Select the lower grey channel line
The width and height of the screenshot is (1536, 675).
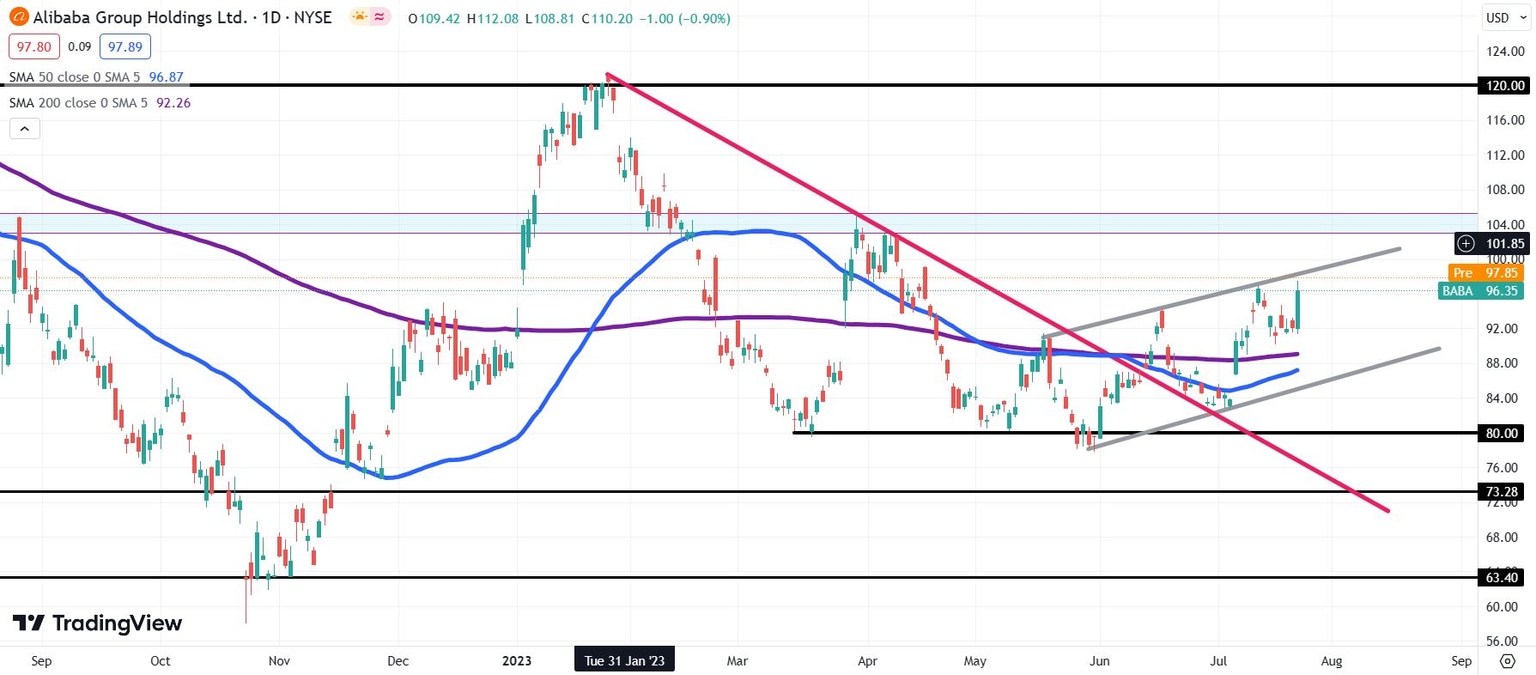pyautogui.click(x=1264, y=399)
